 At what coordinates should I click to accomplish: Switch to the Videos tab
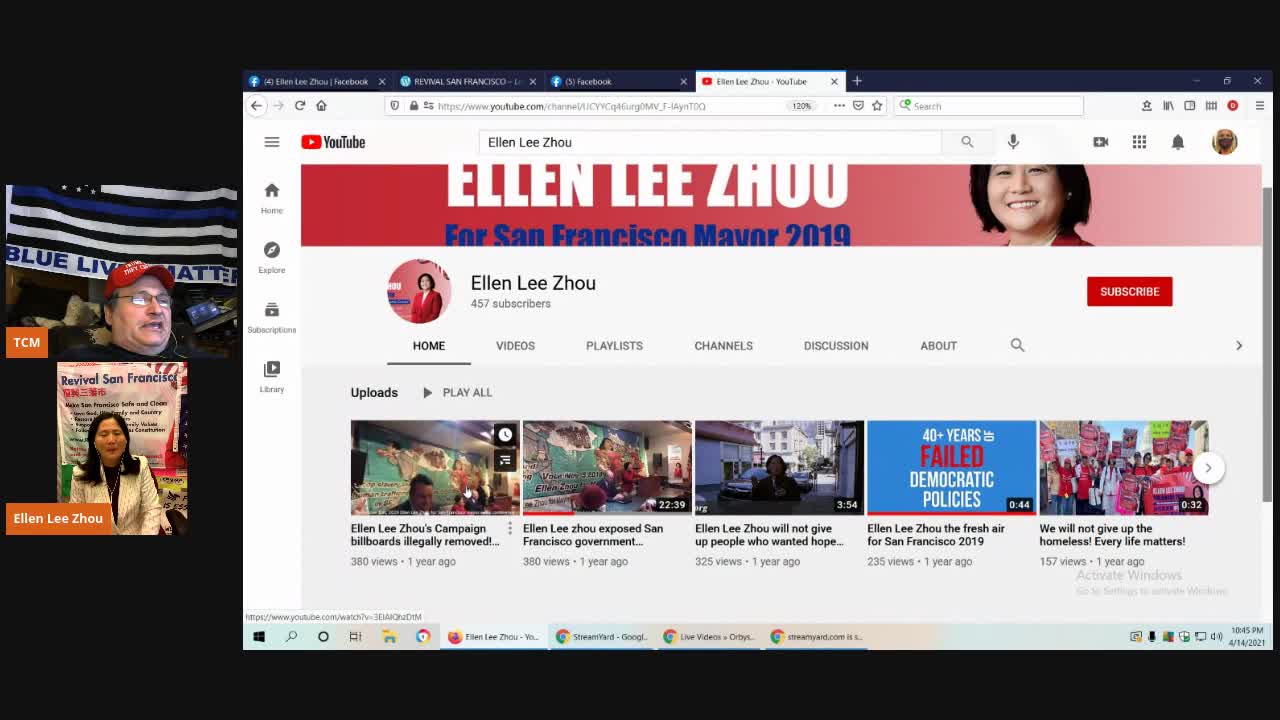(515, 345)
